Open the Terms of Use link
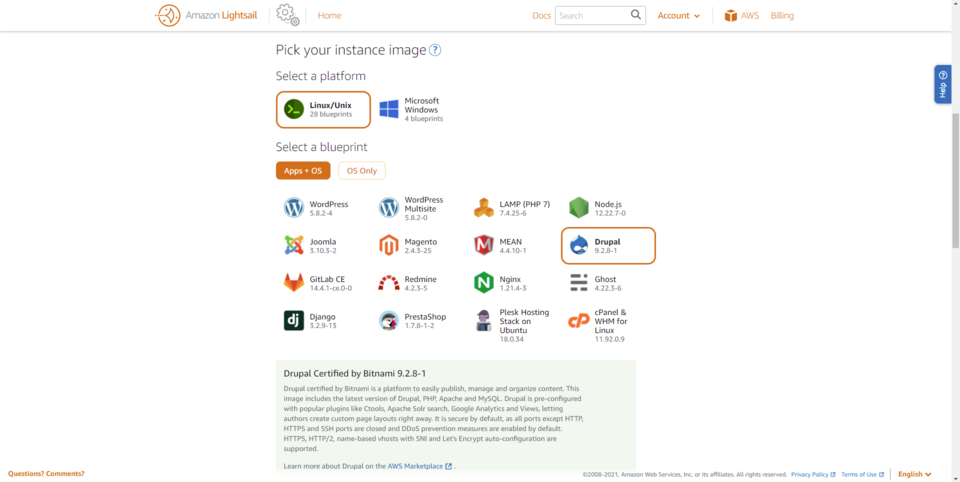Image resolution: width=960 pixels, height=482 pixels. (x=862, y=475)
